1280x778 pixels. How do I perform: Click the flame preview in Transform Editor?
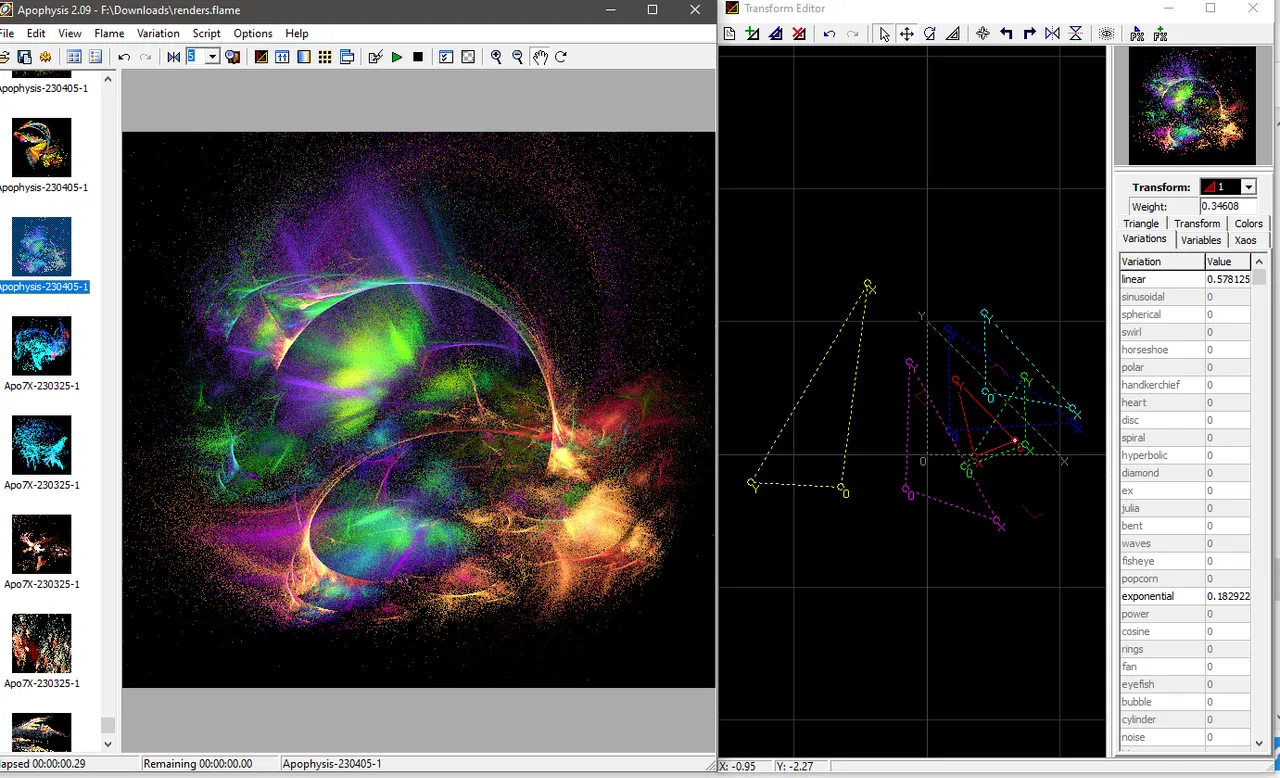pos(1191,106)
